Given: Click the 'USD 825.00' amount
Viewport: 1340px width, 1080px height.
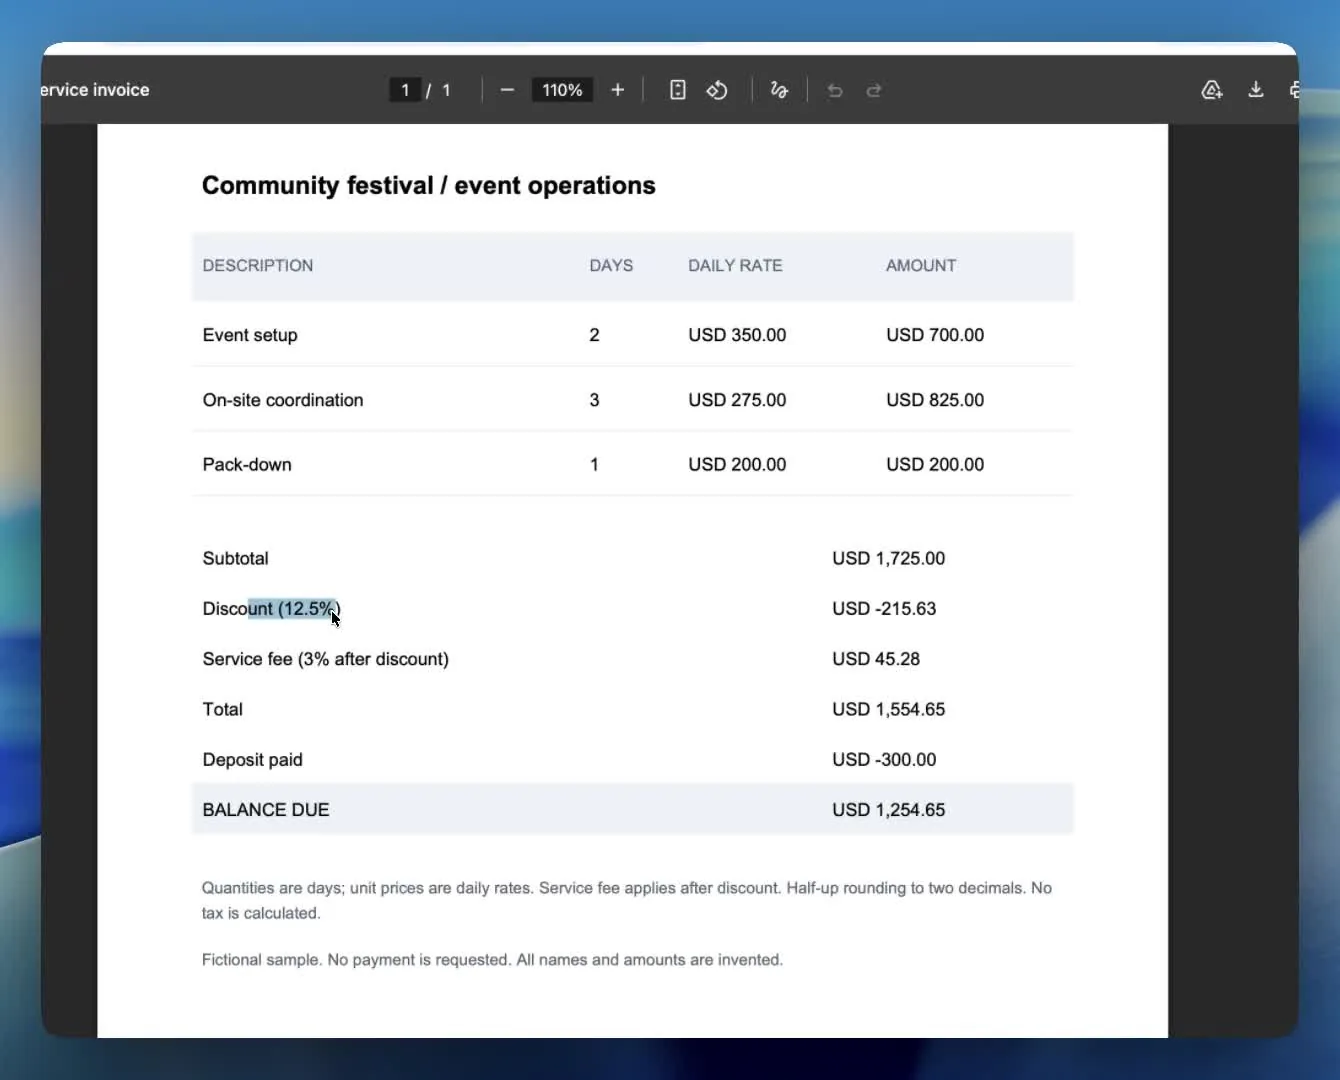Looking at the screenshot, I should point(935,400).
